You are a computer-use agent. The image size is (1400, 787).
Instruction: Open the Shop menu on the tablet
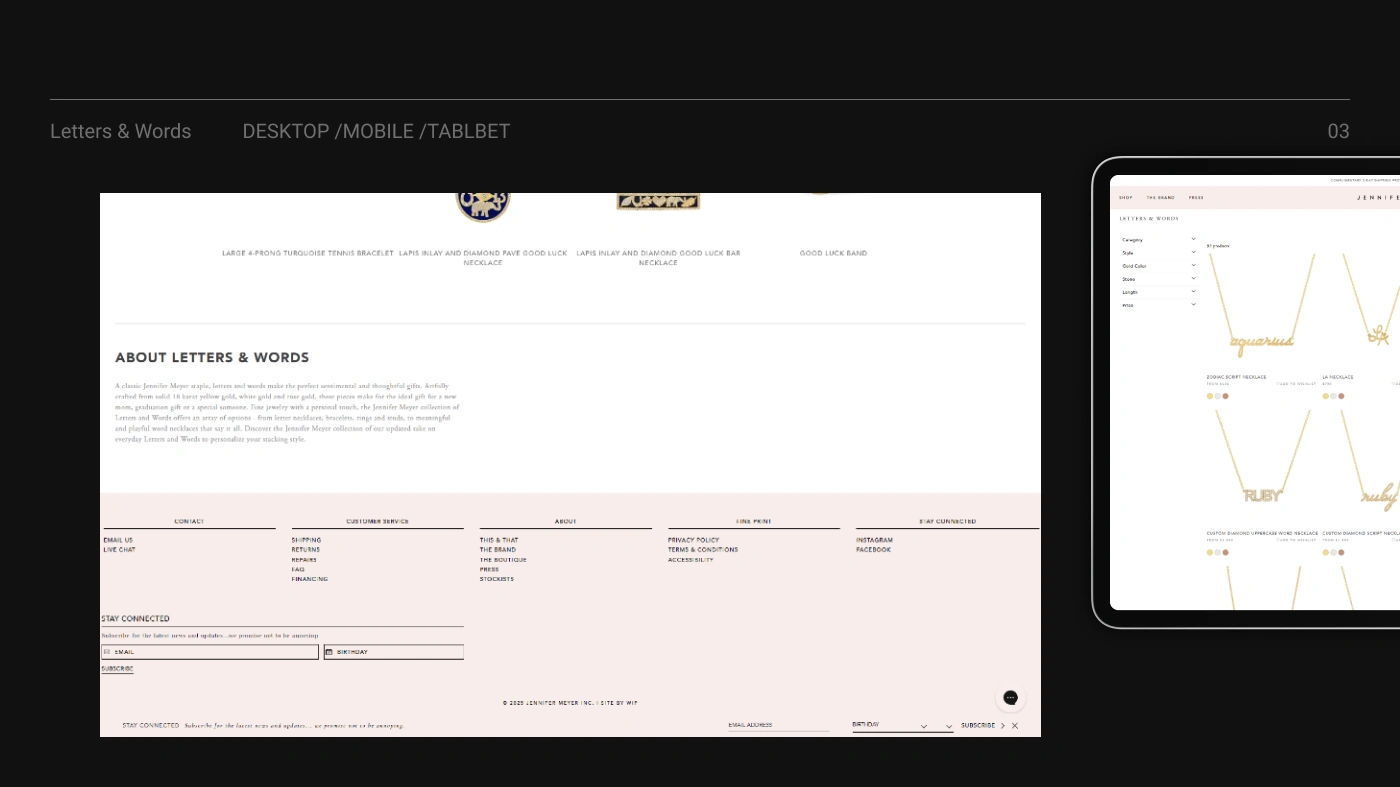click(x=1126, y=198)
